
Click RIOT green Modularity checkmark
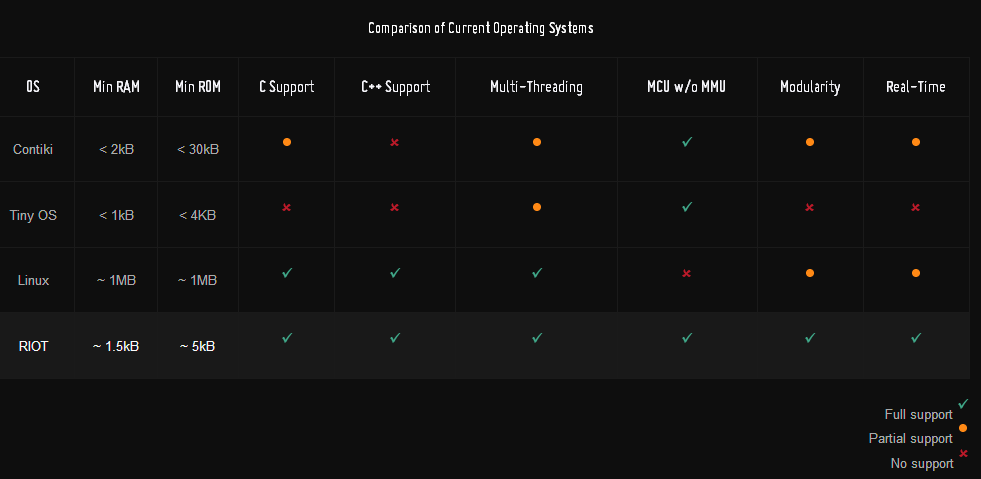click(810, 338)
